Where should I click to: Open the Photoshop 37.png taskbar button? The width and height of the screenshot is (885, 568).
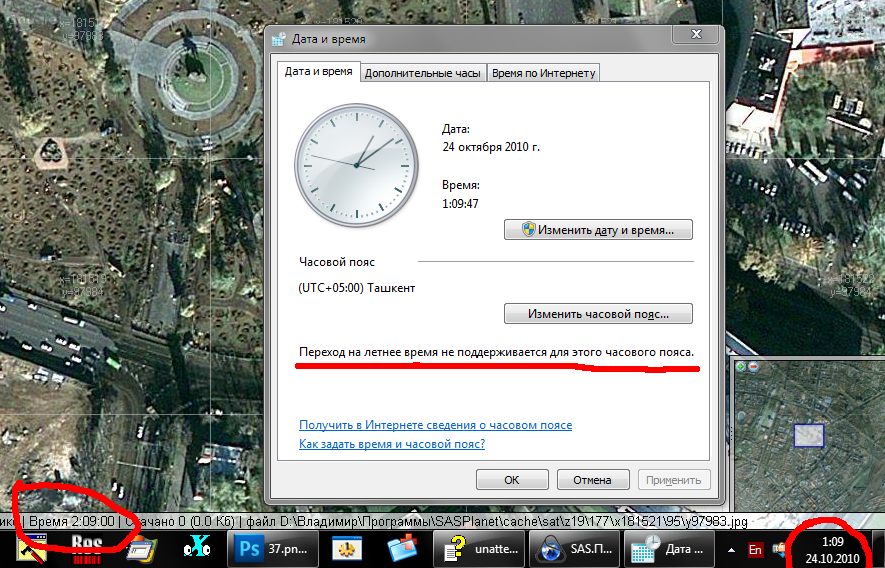pos(273,549)
